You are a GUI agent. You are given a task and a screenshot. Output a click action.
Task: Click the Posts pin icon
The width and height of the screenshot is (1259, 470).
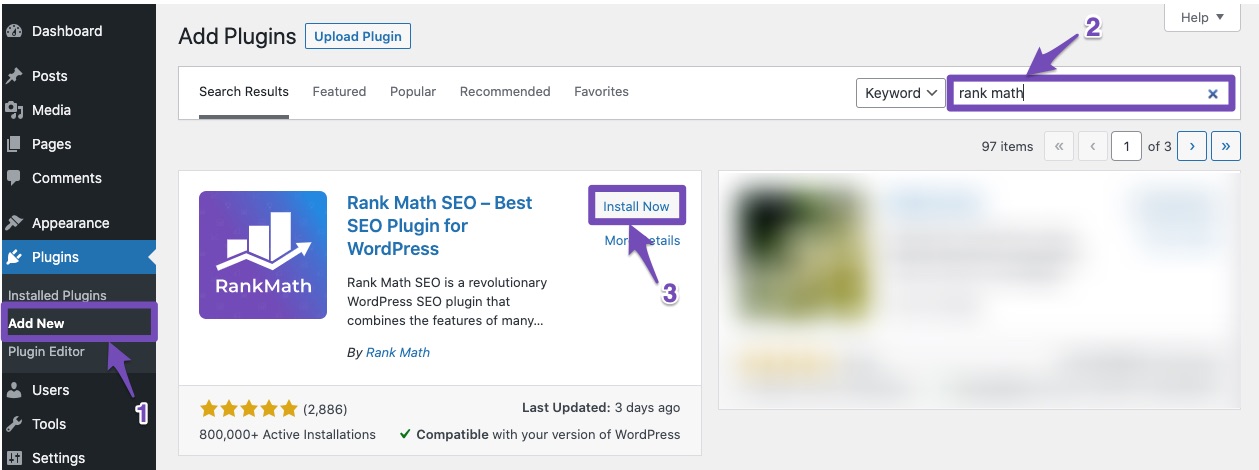pos(14,76)
